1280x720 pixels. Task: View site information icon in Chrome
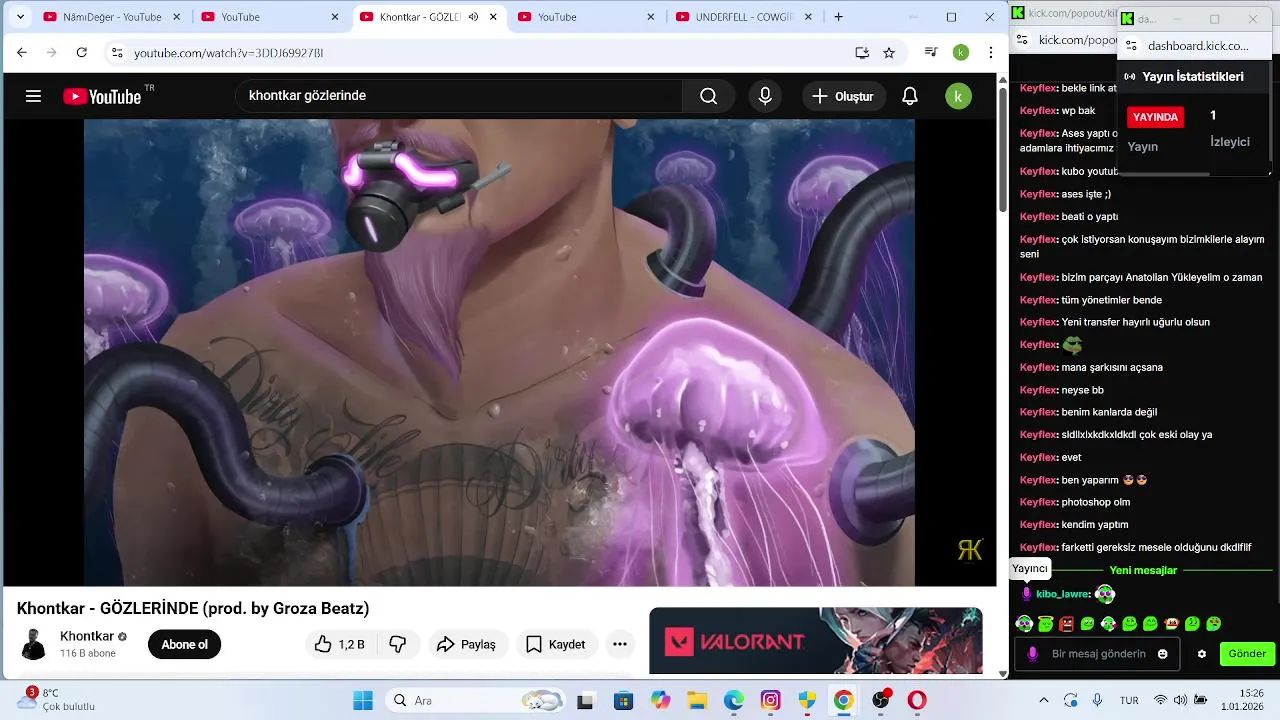point(116,52)
